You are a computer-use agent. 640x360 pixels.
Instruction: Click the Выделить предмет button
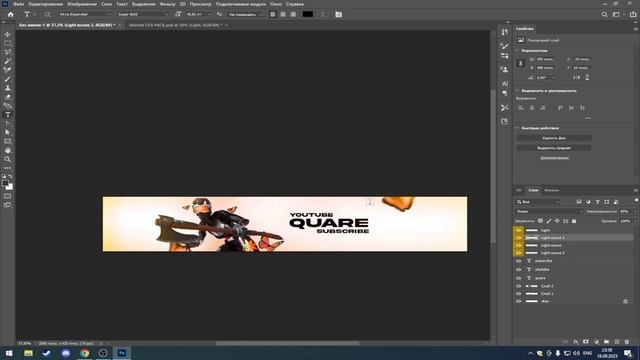pyautogui.click(x=554, y=148)
